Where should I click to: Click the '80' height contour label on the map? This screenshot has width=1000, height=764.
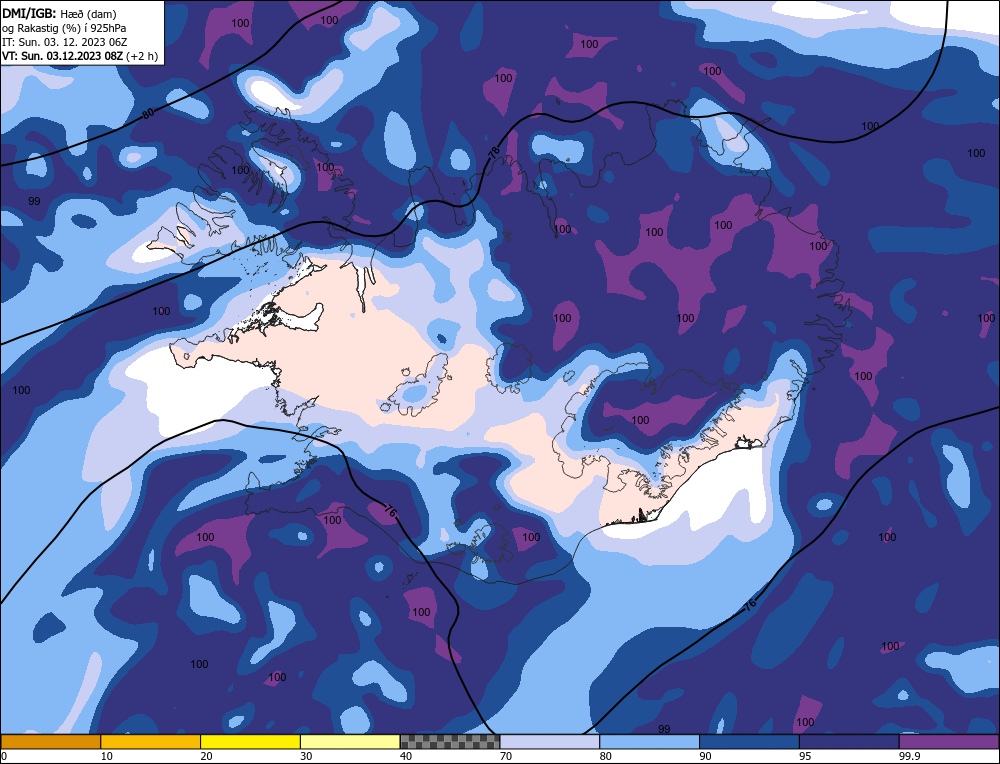(x=148, y=114)
